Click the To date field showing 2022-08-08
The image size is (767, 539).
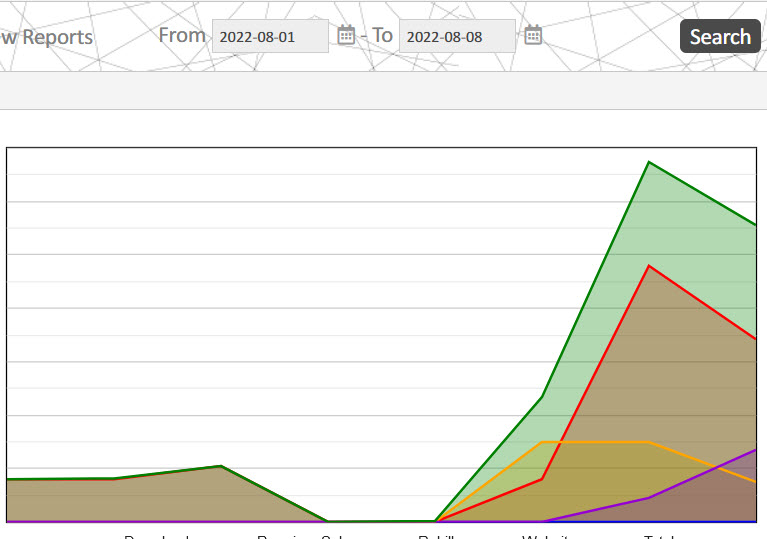tap(457, 37)
